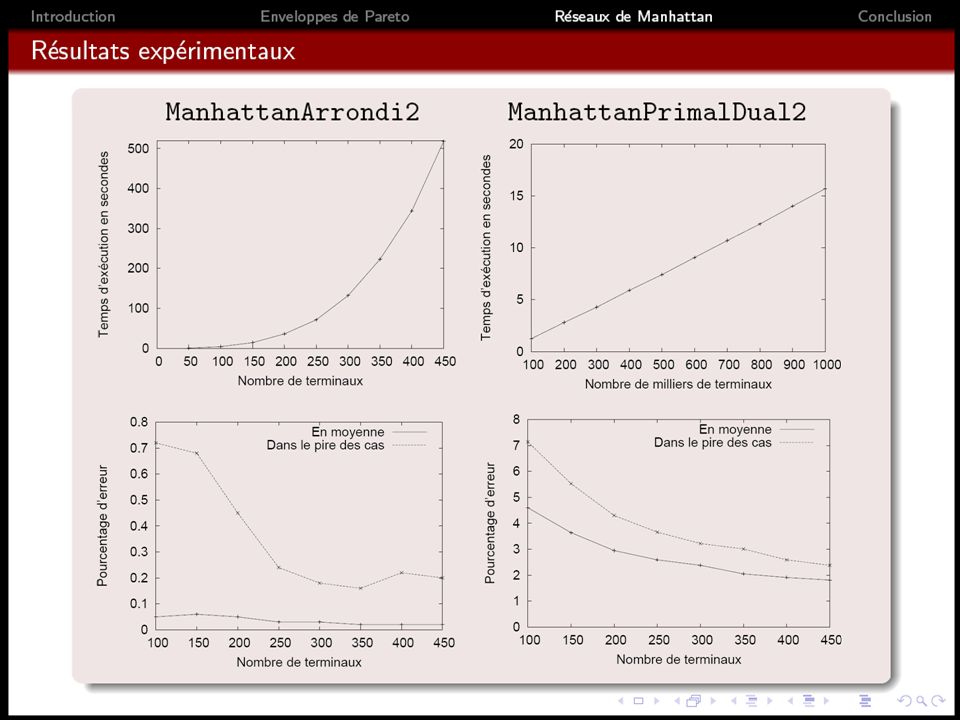Click 'Nombre de milliers de terminaux' axis label
Viewport: 960px width, 720px height.
678,384
